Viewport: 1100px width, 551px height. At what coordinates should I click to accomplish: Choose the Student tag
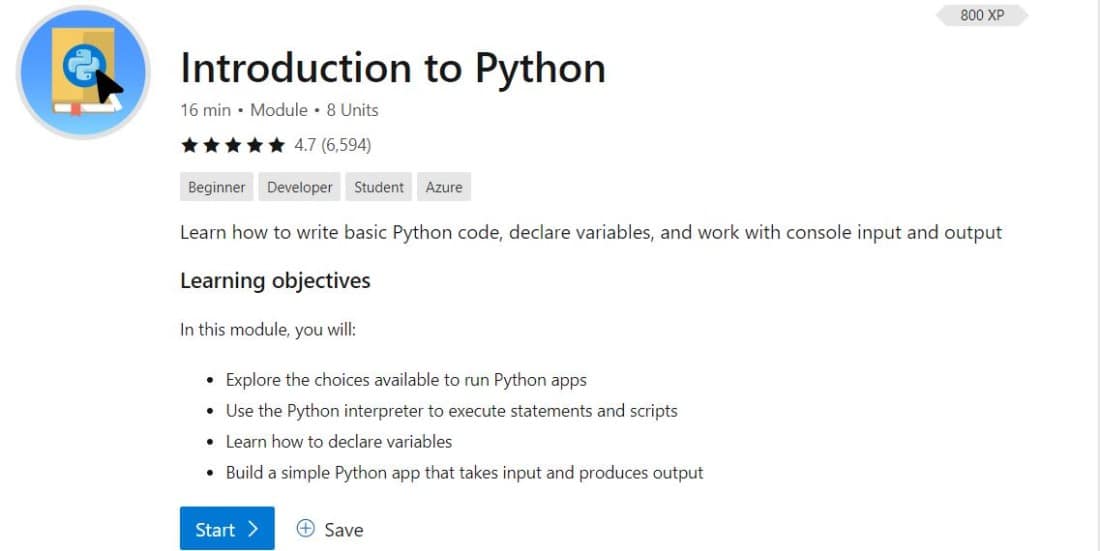tap(379, 187)
